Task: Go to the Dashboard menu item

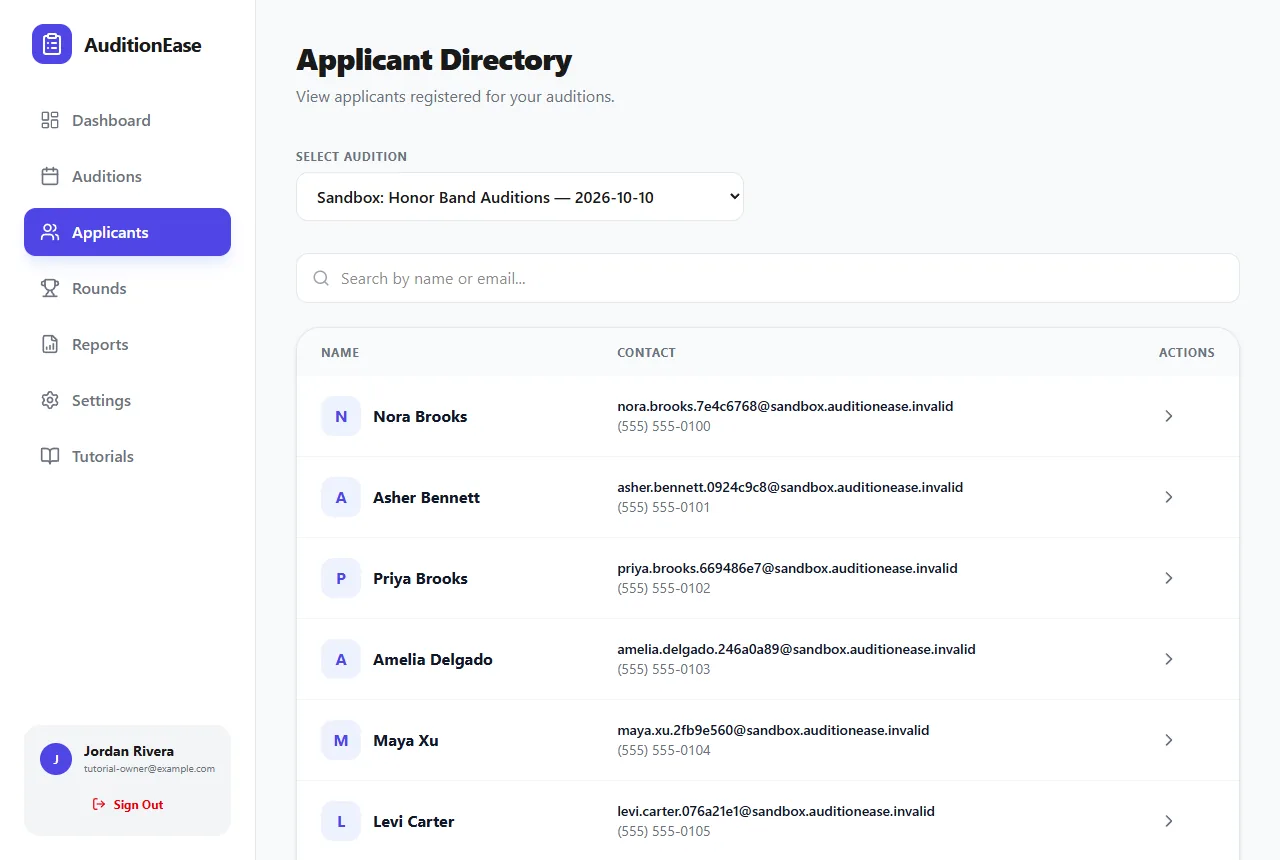Action: (x=127, y=120)
